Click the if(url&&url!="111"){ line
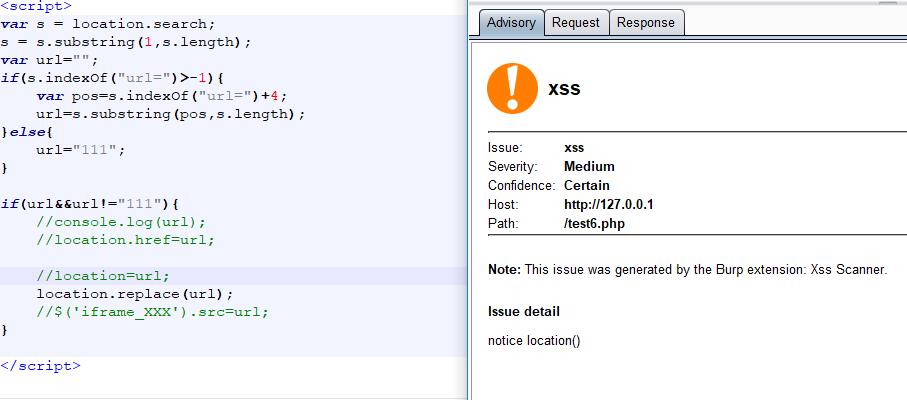The height and width of the screenshot is (400, 907). pyautogui.click(x=90, y=204)
